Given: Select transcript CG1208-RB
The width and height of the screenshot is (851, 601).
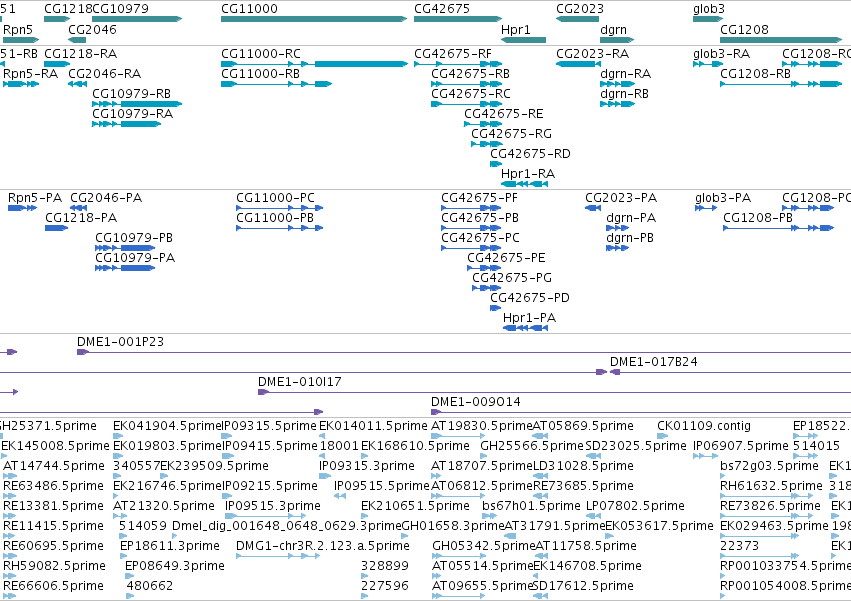Looking at the screenshot, I should pyautogui.click(x=755, y=73).
